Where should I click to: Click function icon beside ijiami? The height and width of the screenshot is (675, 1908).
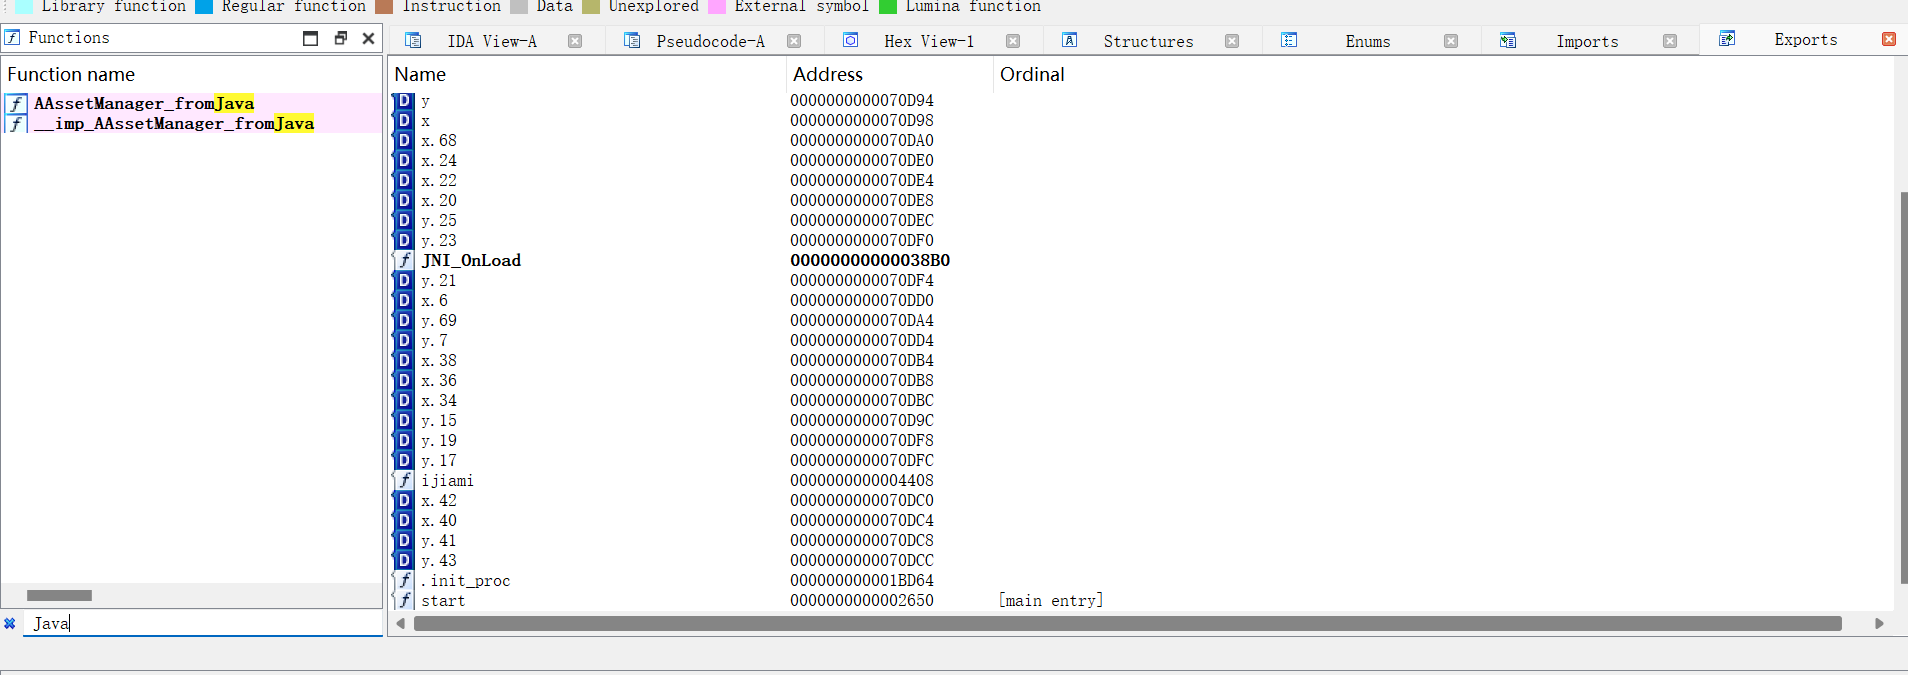[x=405, y=480]
